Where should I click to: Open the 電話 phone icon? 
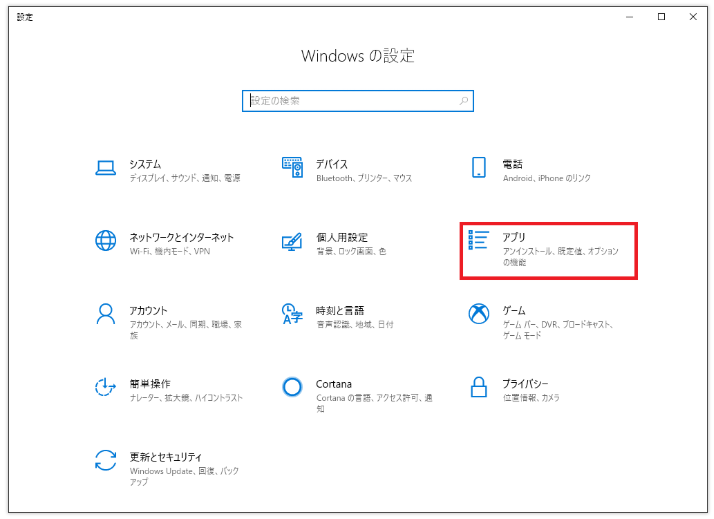479,167
